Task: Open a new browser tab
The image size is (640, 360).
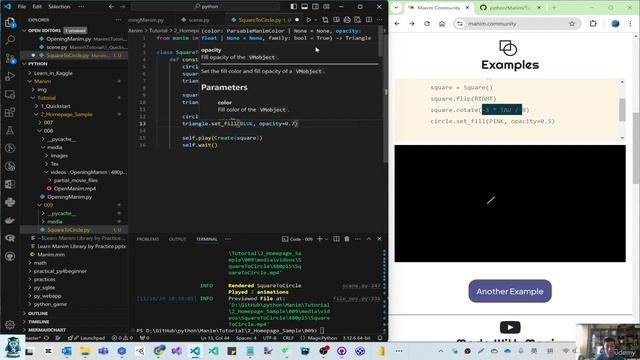Action: 554,8
